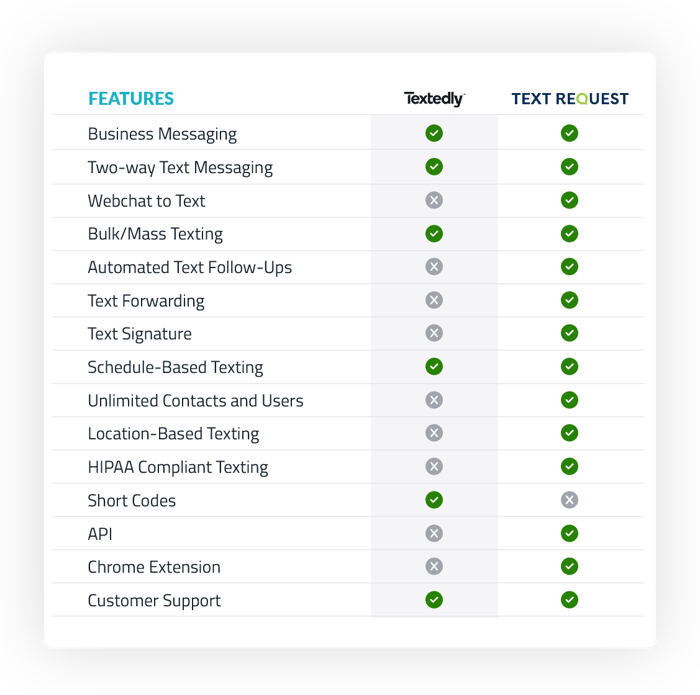Click Textedly's check for Schedule-Based Texting
Screen dimensions: 700x695
click(434, 367)
